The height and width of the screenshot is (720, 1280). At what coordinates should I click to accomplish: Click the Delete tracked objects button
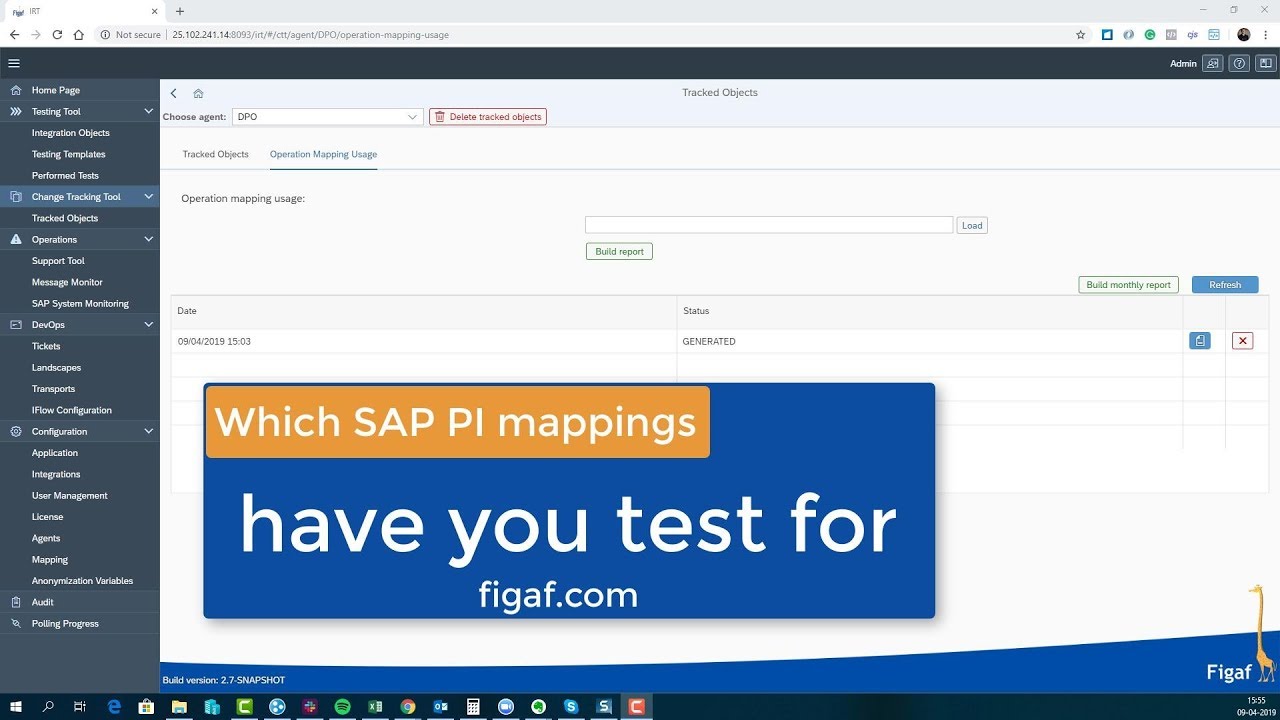[488, 117]
